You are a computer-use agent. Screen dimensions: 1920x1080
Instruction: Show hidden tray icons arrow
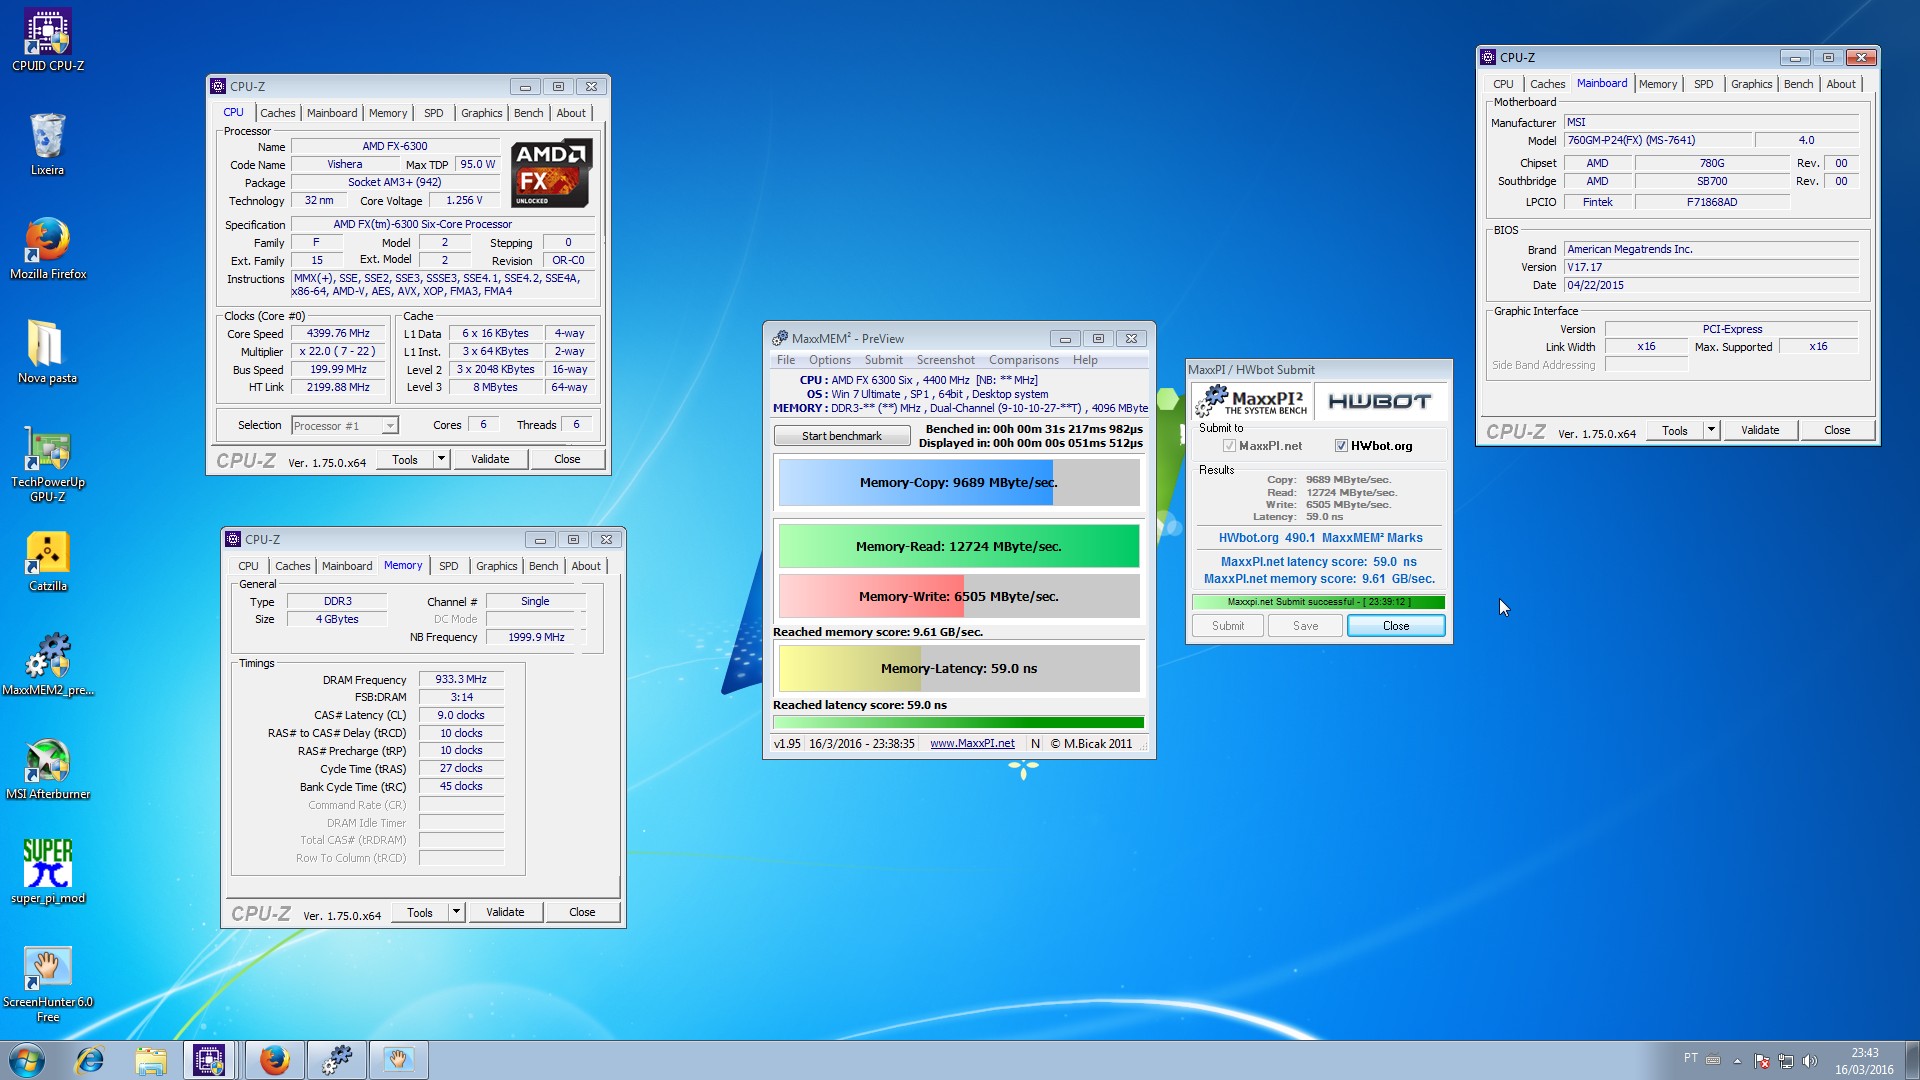coord(1737,1061)
